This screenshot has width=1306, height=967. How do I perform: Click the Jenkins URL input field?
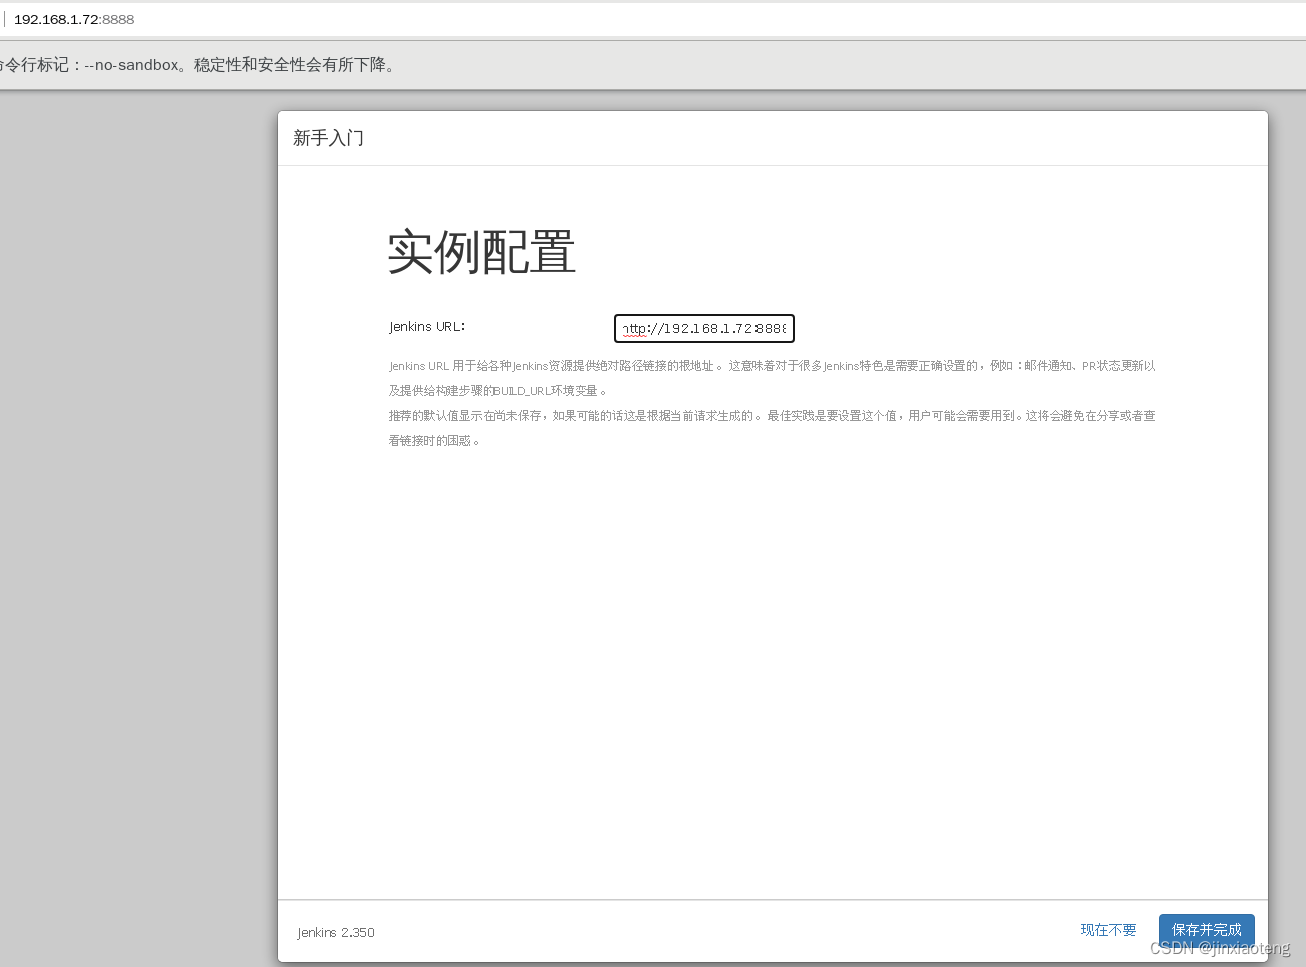pos(704,328)
